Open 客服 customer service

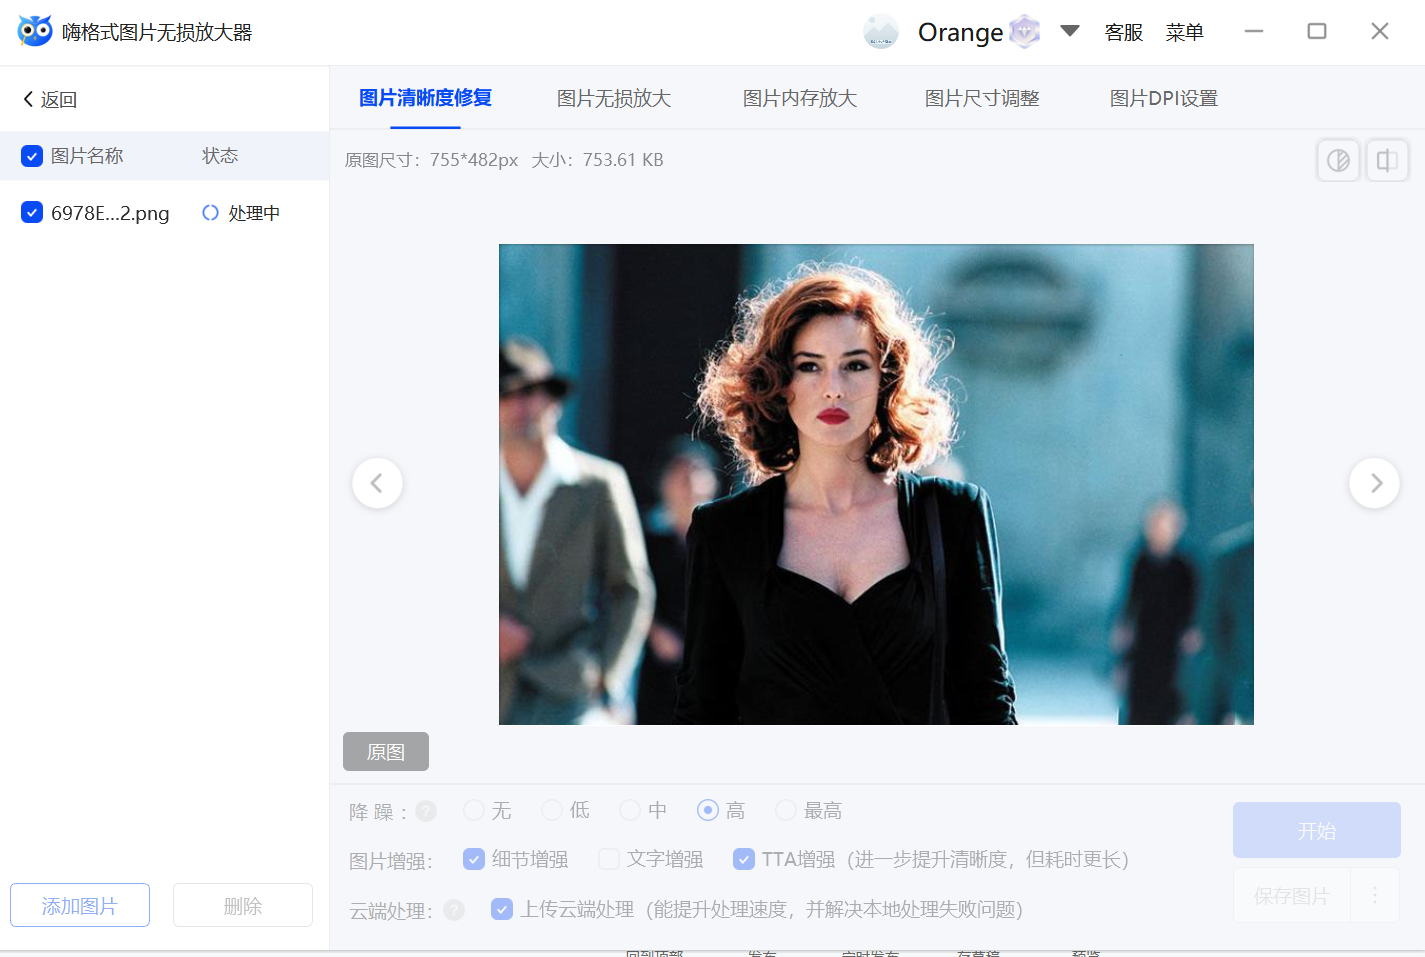(1123, 32)
